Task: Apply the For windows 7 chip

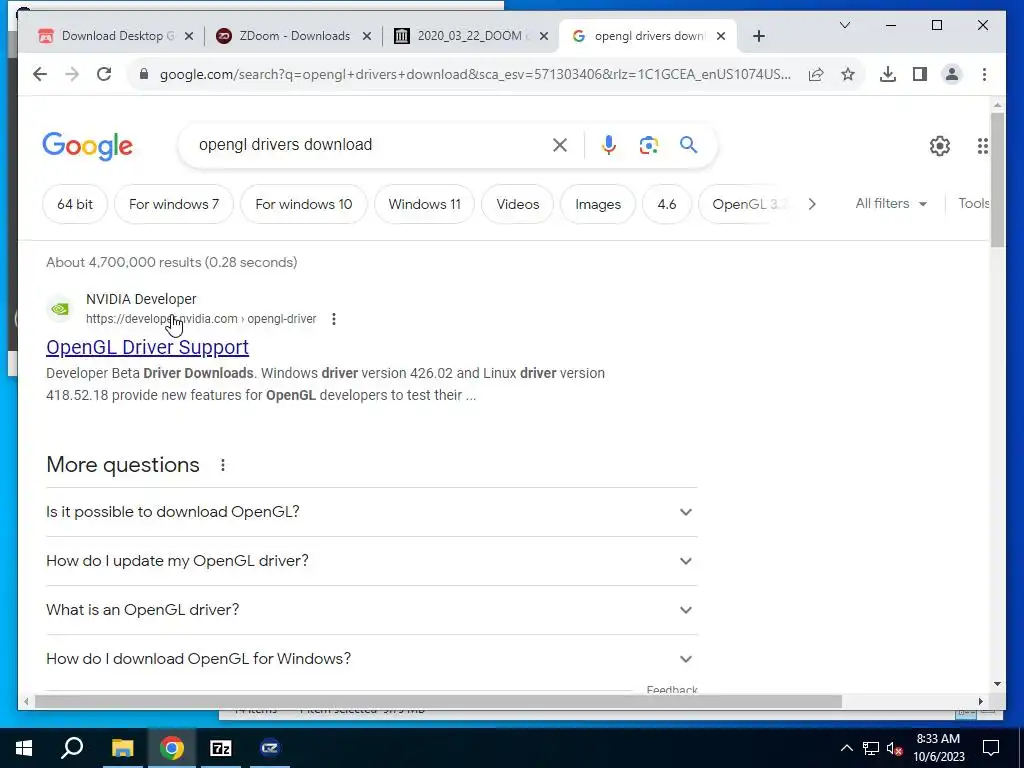Action: point(174,204)
